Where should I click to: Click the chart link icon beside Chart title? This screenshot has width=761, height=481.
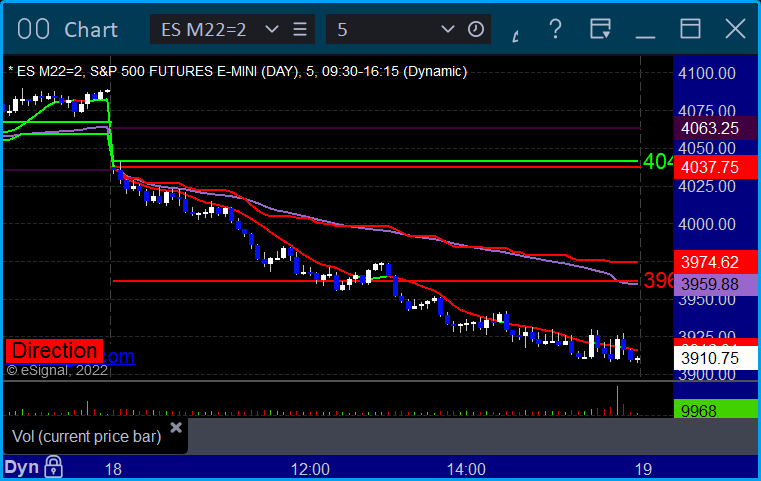point(33,29)
